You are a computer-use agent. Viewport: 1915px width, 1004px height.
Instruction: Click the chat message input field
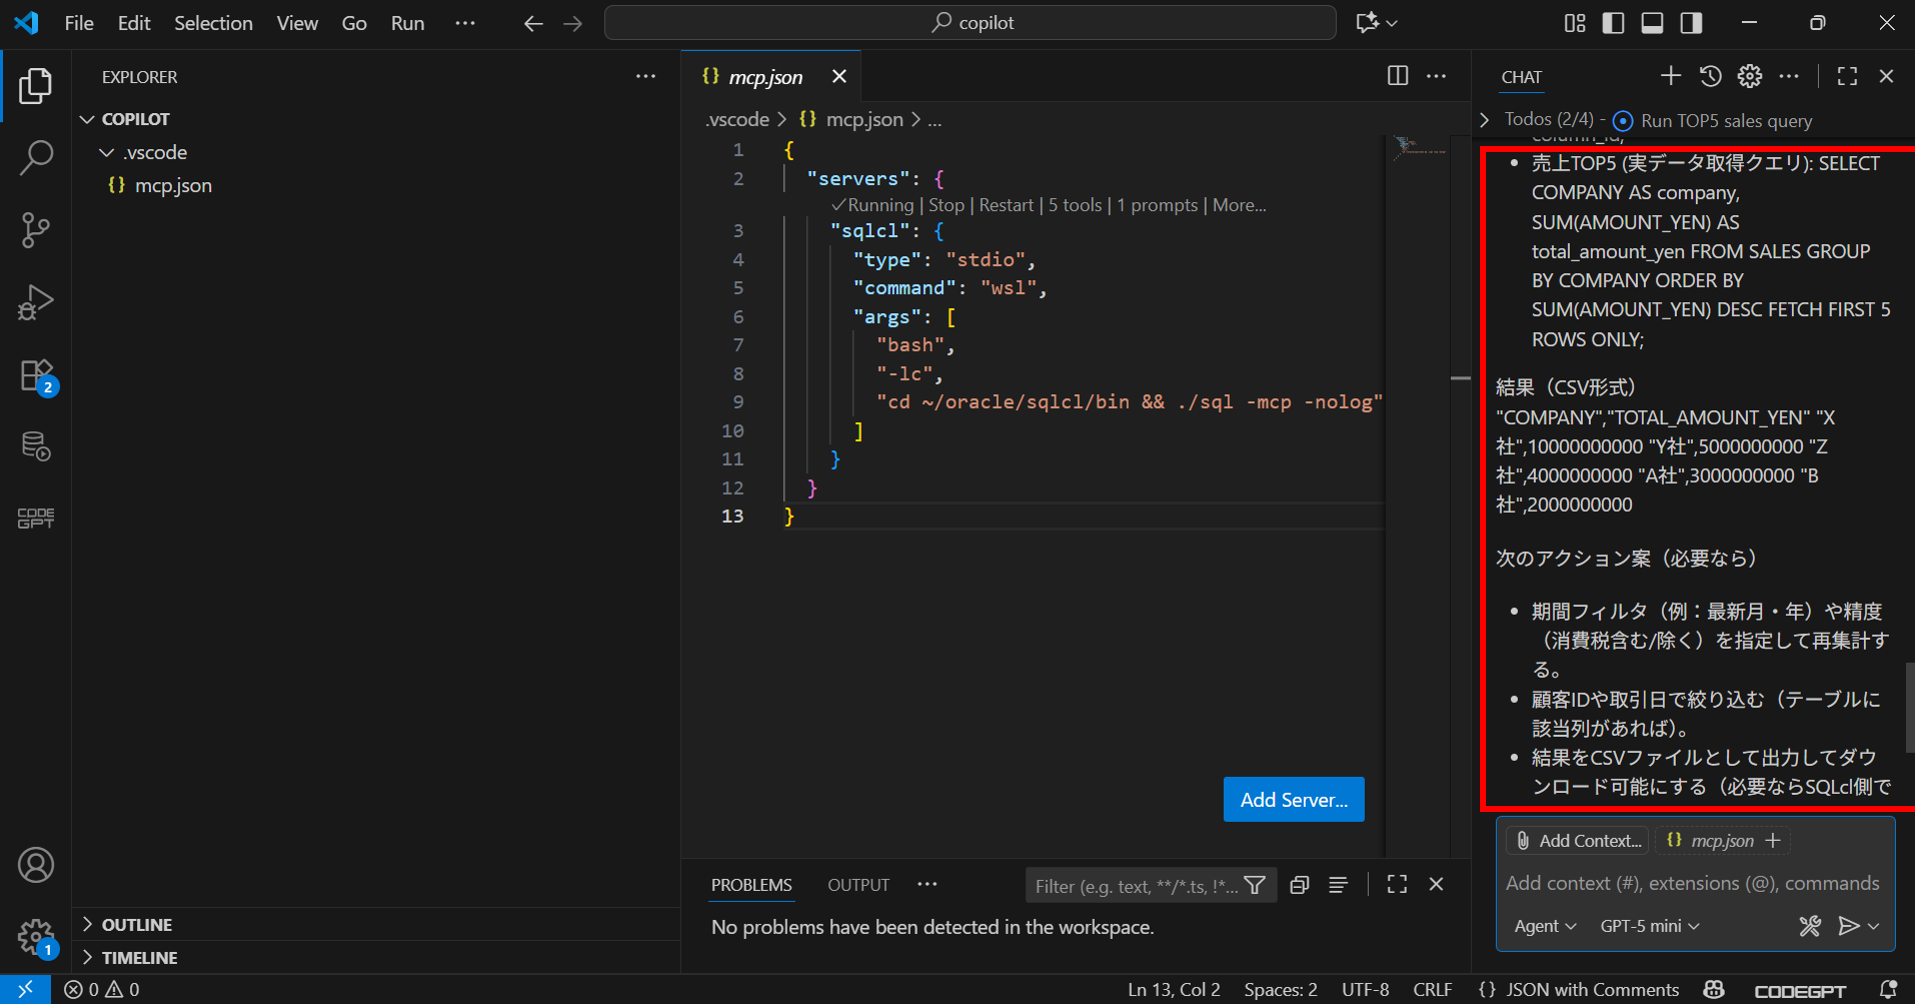pyautogui.click(x=1692, y=883)
